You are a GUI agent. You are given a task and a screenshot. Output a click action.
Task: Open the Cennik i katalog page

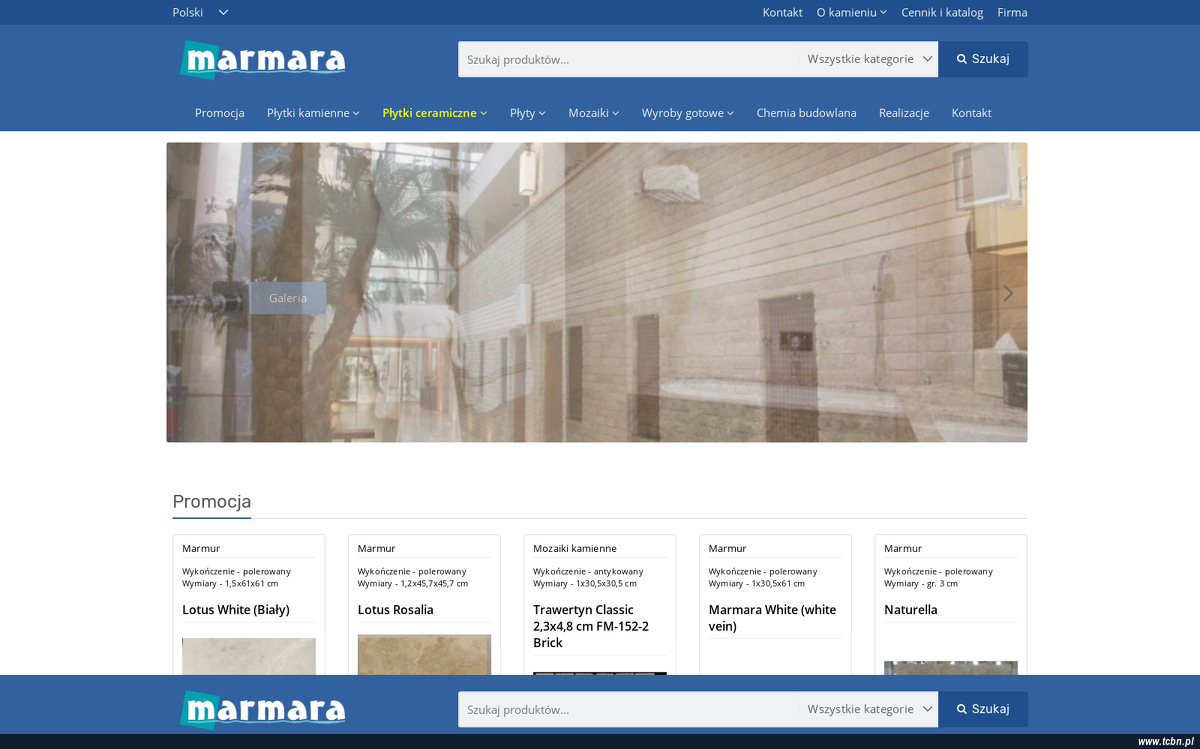pos(942,12)
